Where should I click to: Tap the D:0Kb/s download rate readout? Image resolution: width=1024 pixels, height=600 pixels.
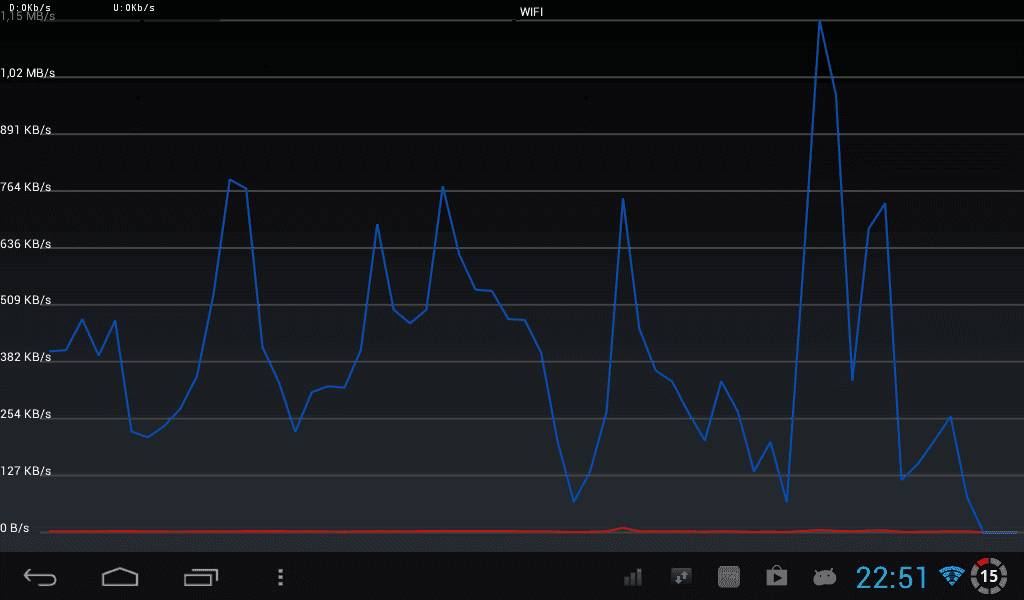(30, 8)
